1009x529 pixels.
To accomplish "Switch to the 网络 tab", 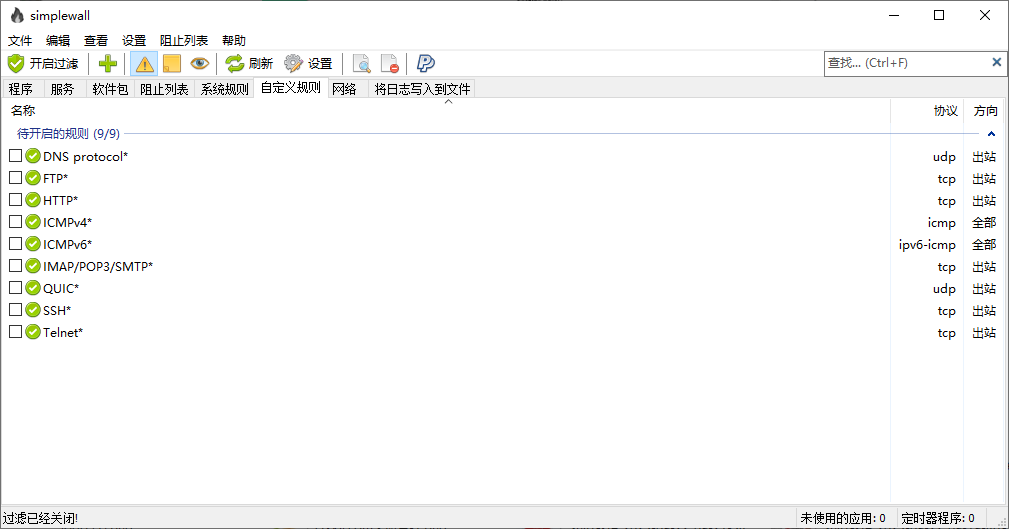I will click(344, 89).
